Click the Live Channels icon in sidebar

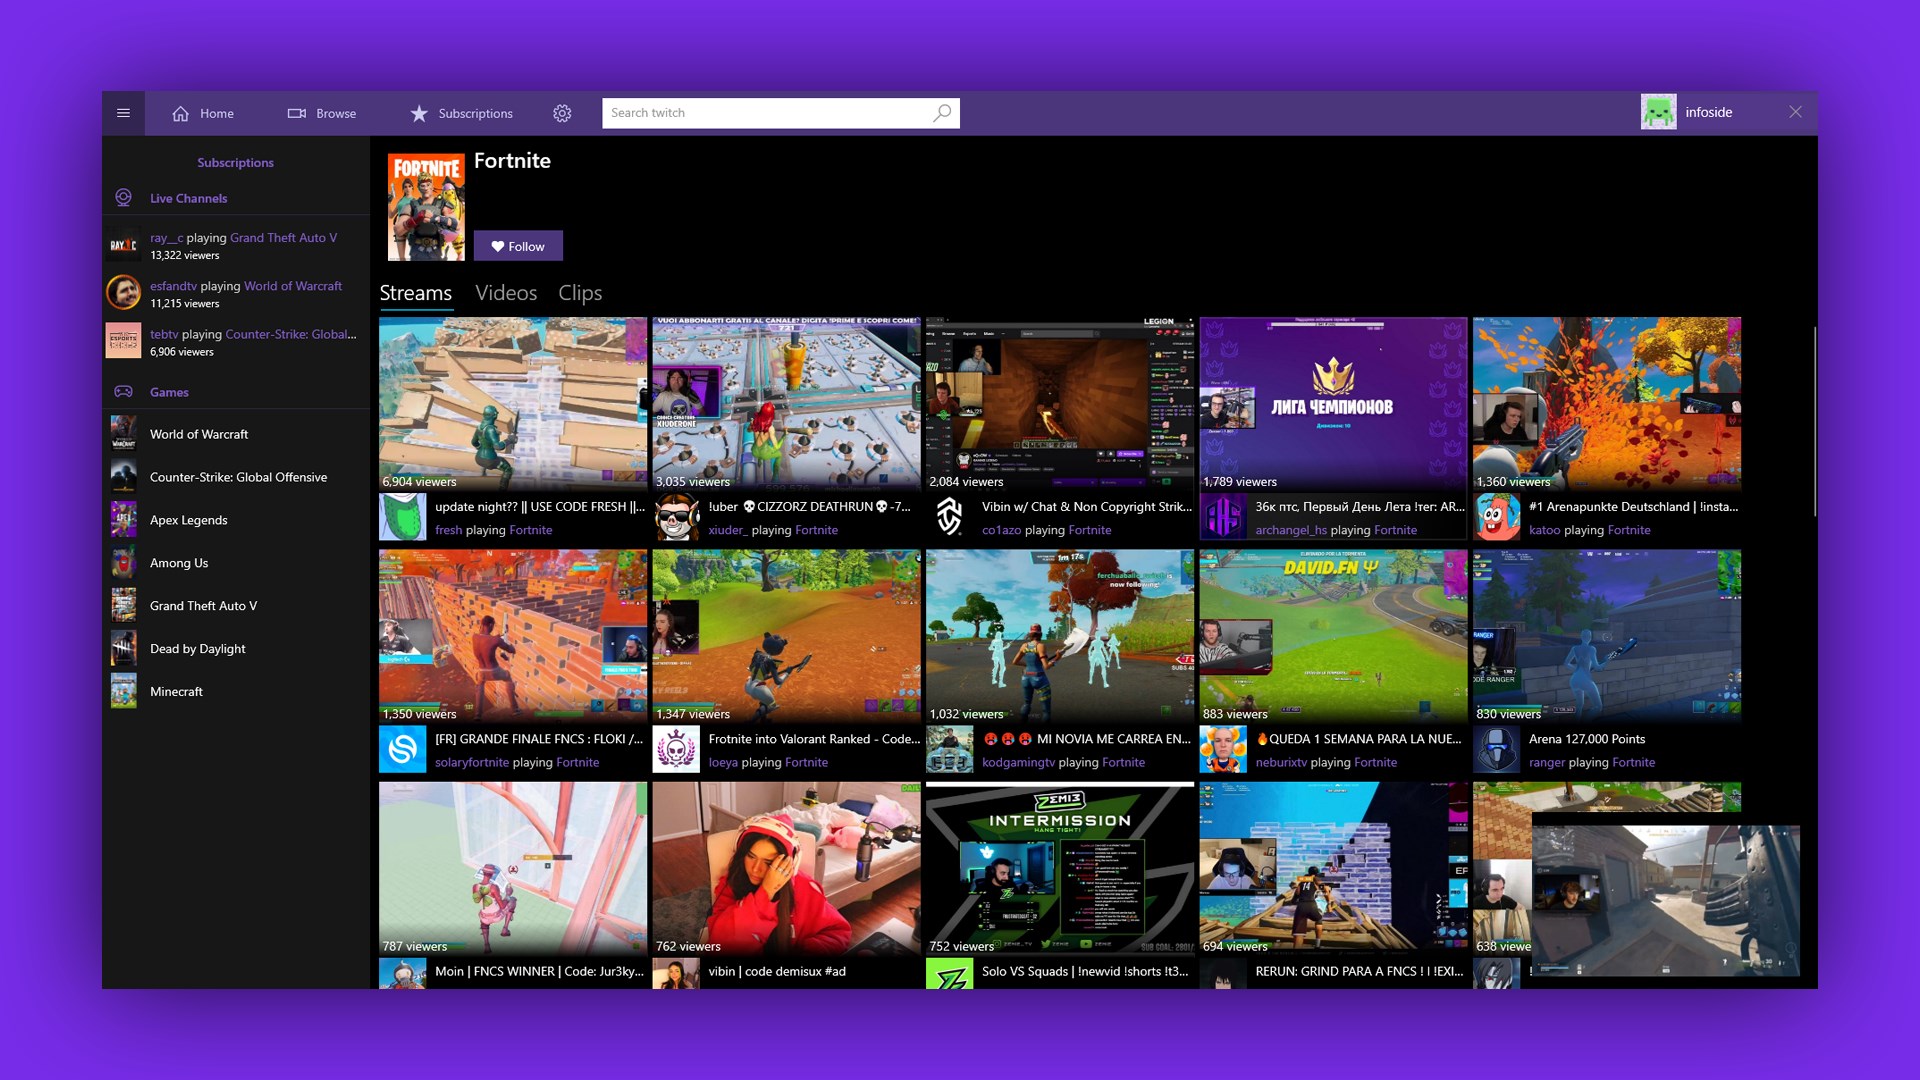tap(123, 198)
